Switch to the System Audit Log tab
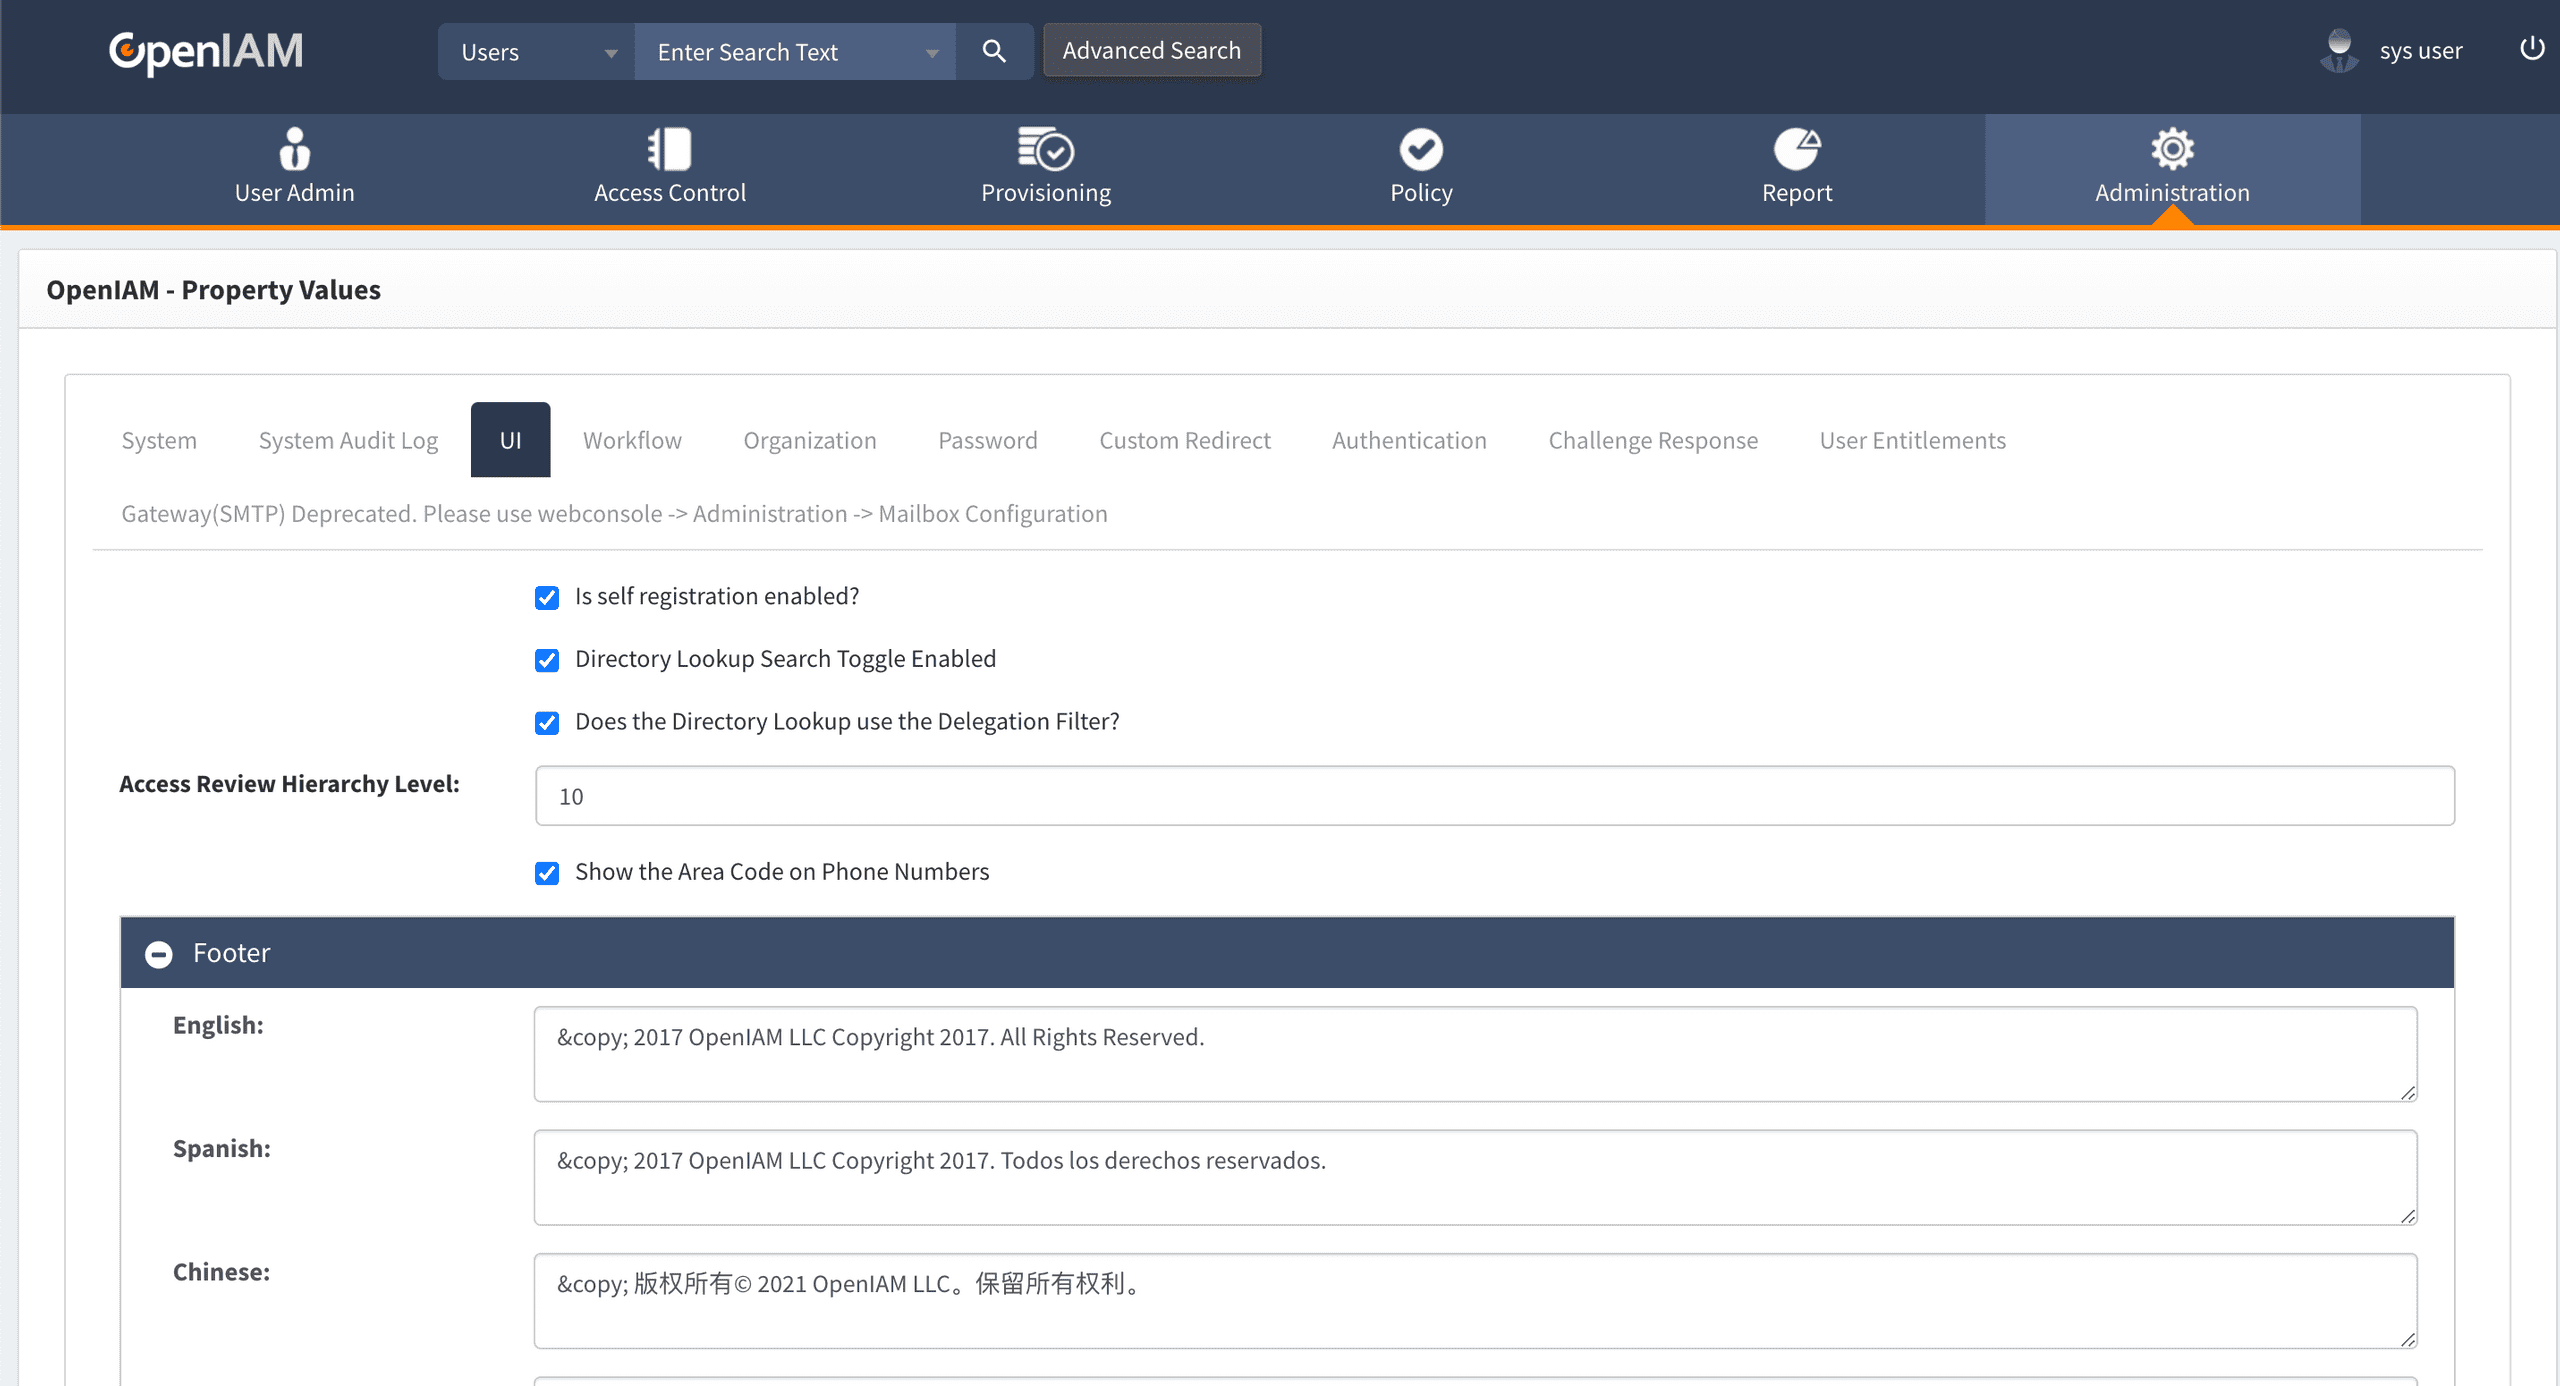 coord(348,440)
